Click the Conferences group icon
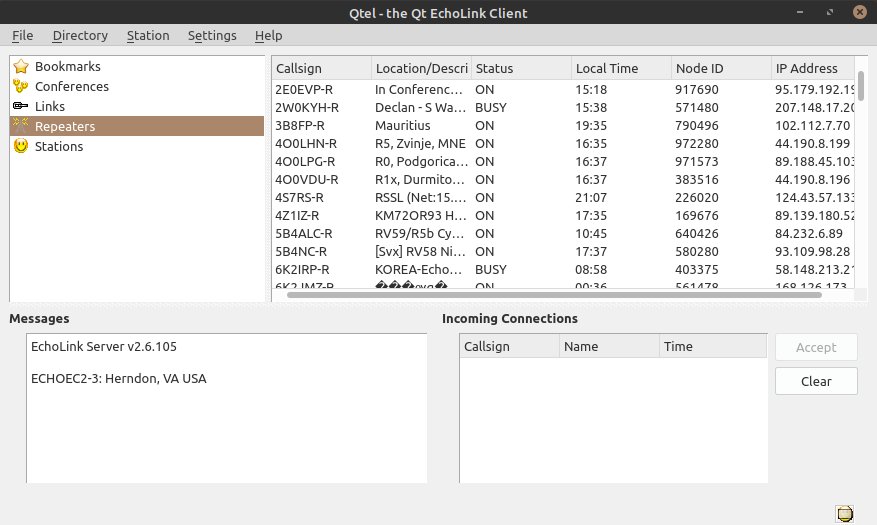The height and width of the screenshot is (525, 877). tap(21, 86)
